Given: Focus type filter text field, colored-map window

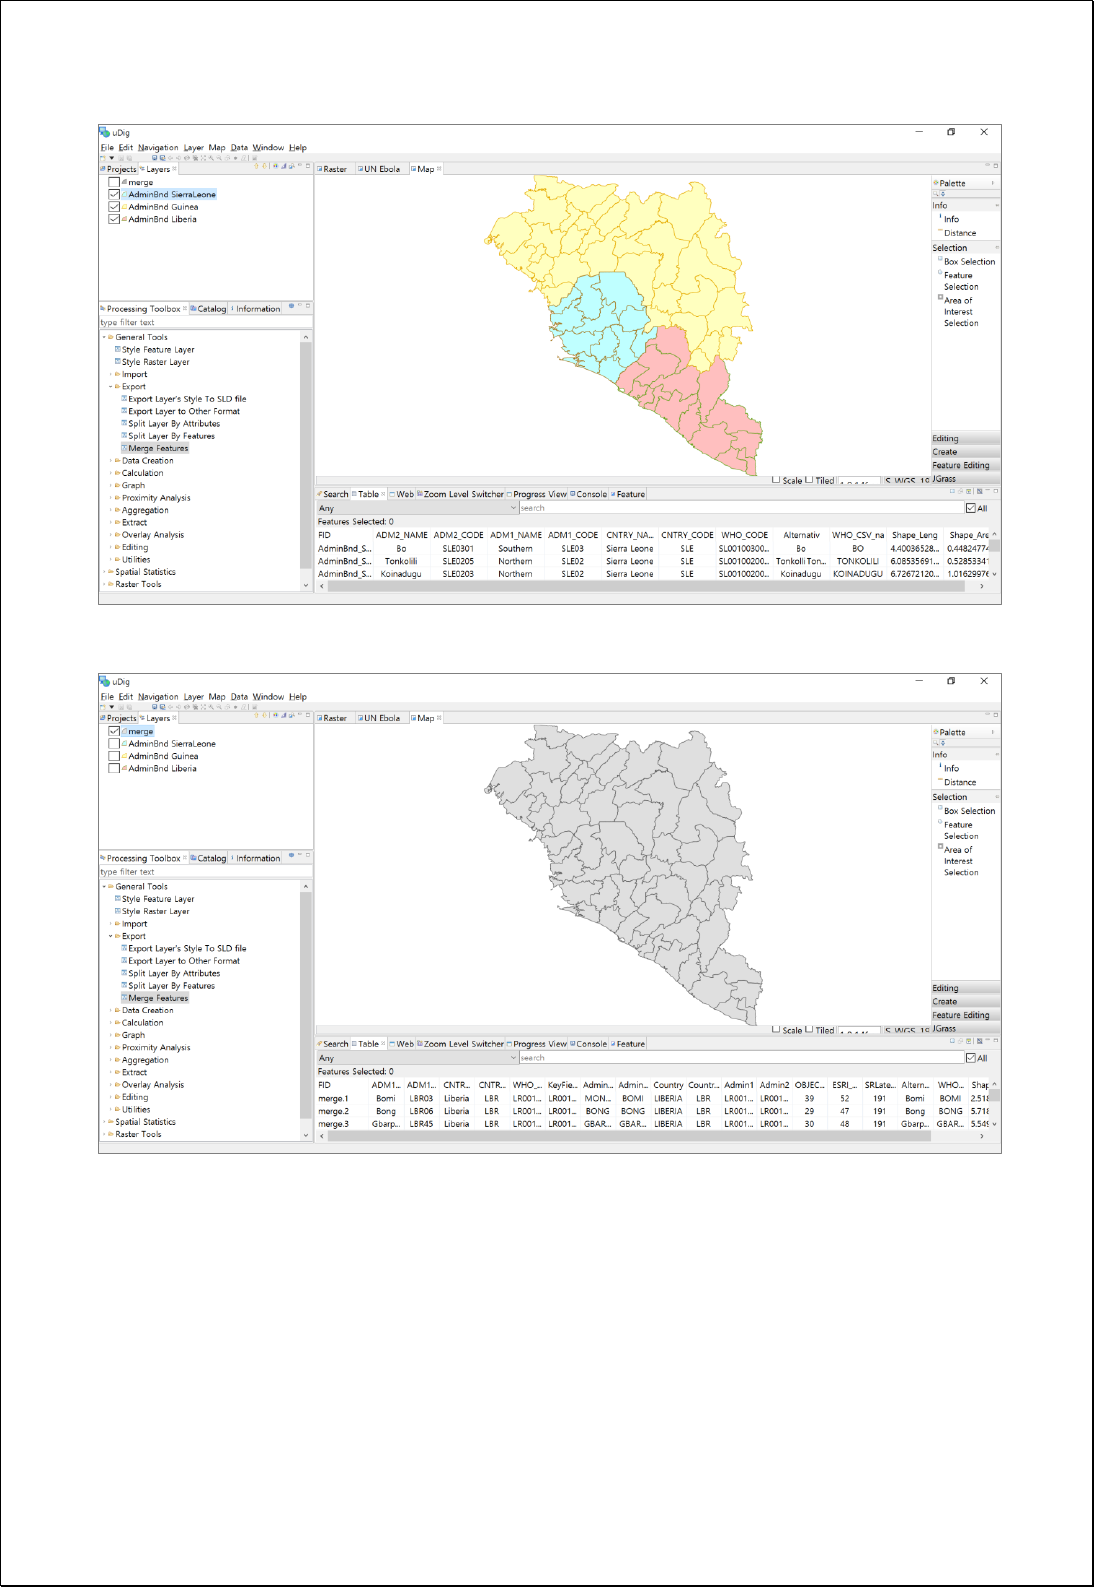Looking at the screenshot, I should click(x=205, y=322).
